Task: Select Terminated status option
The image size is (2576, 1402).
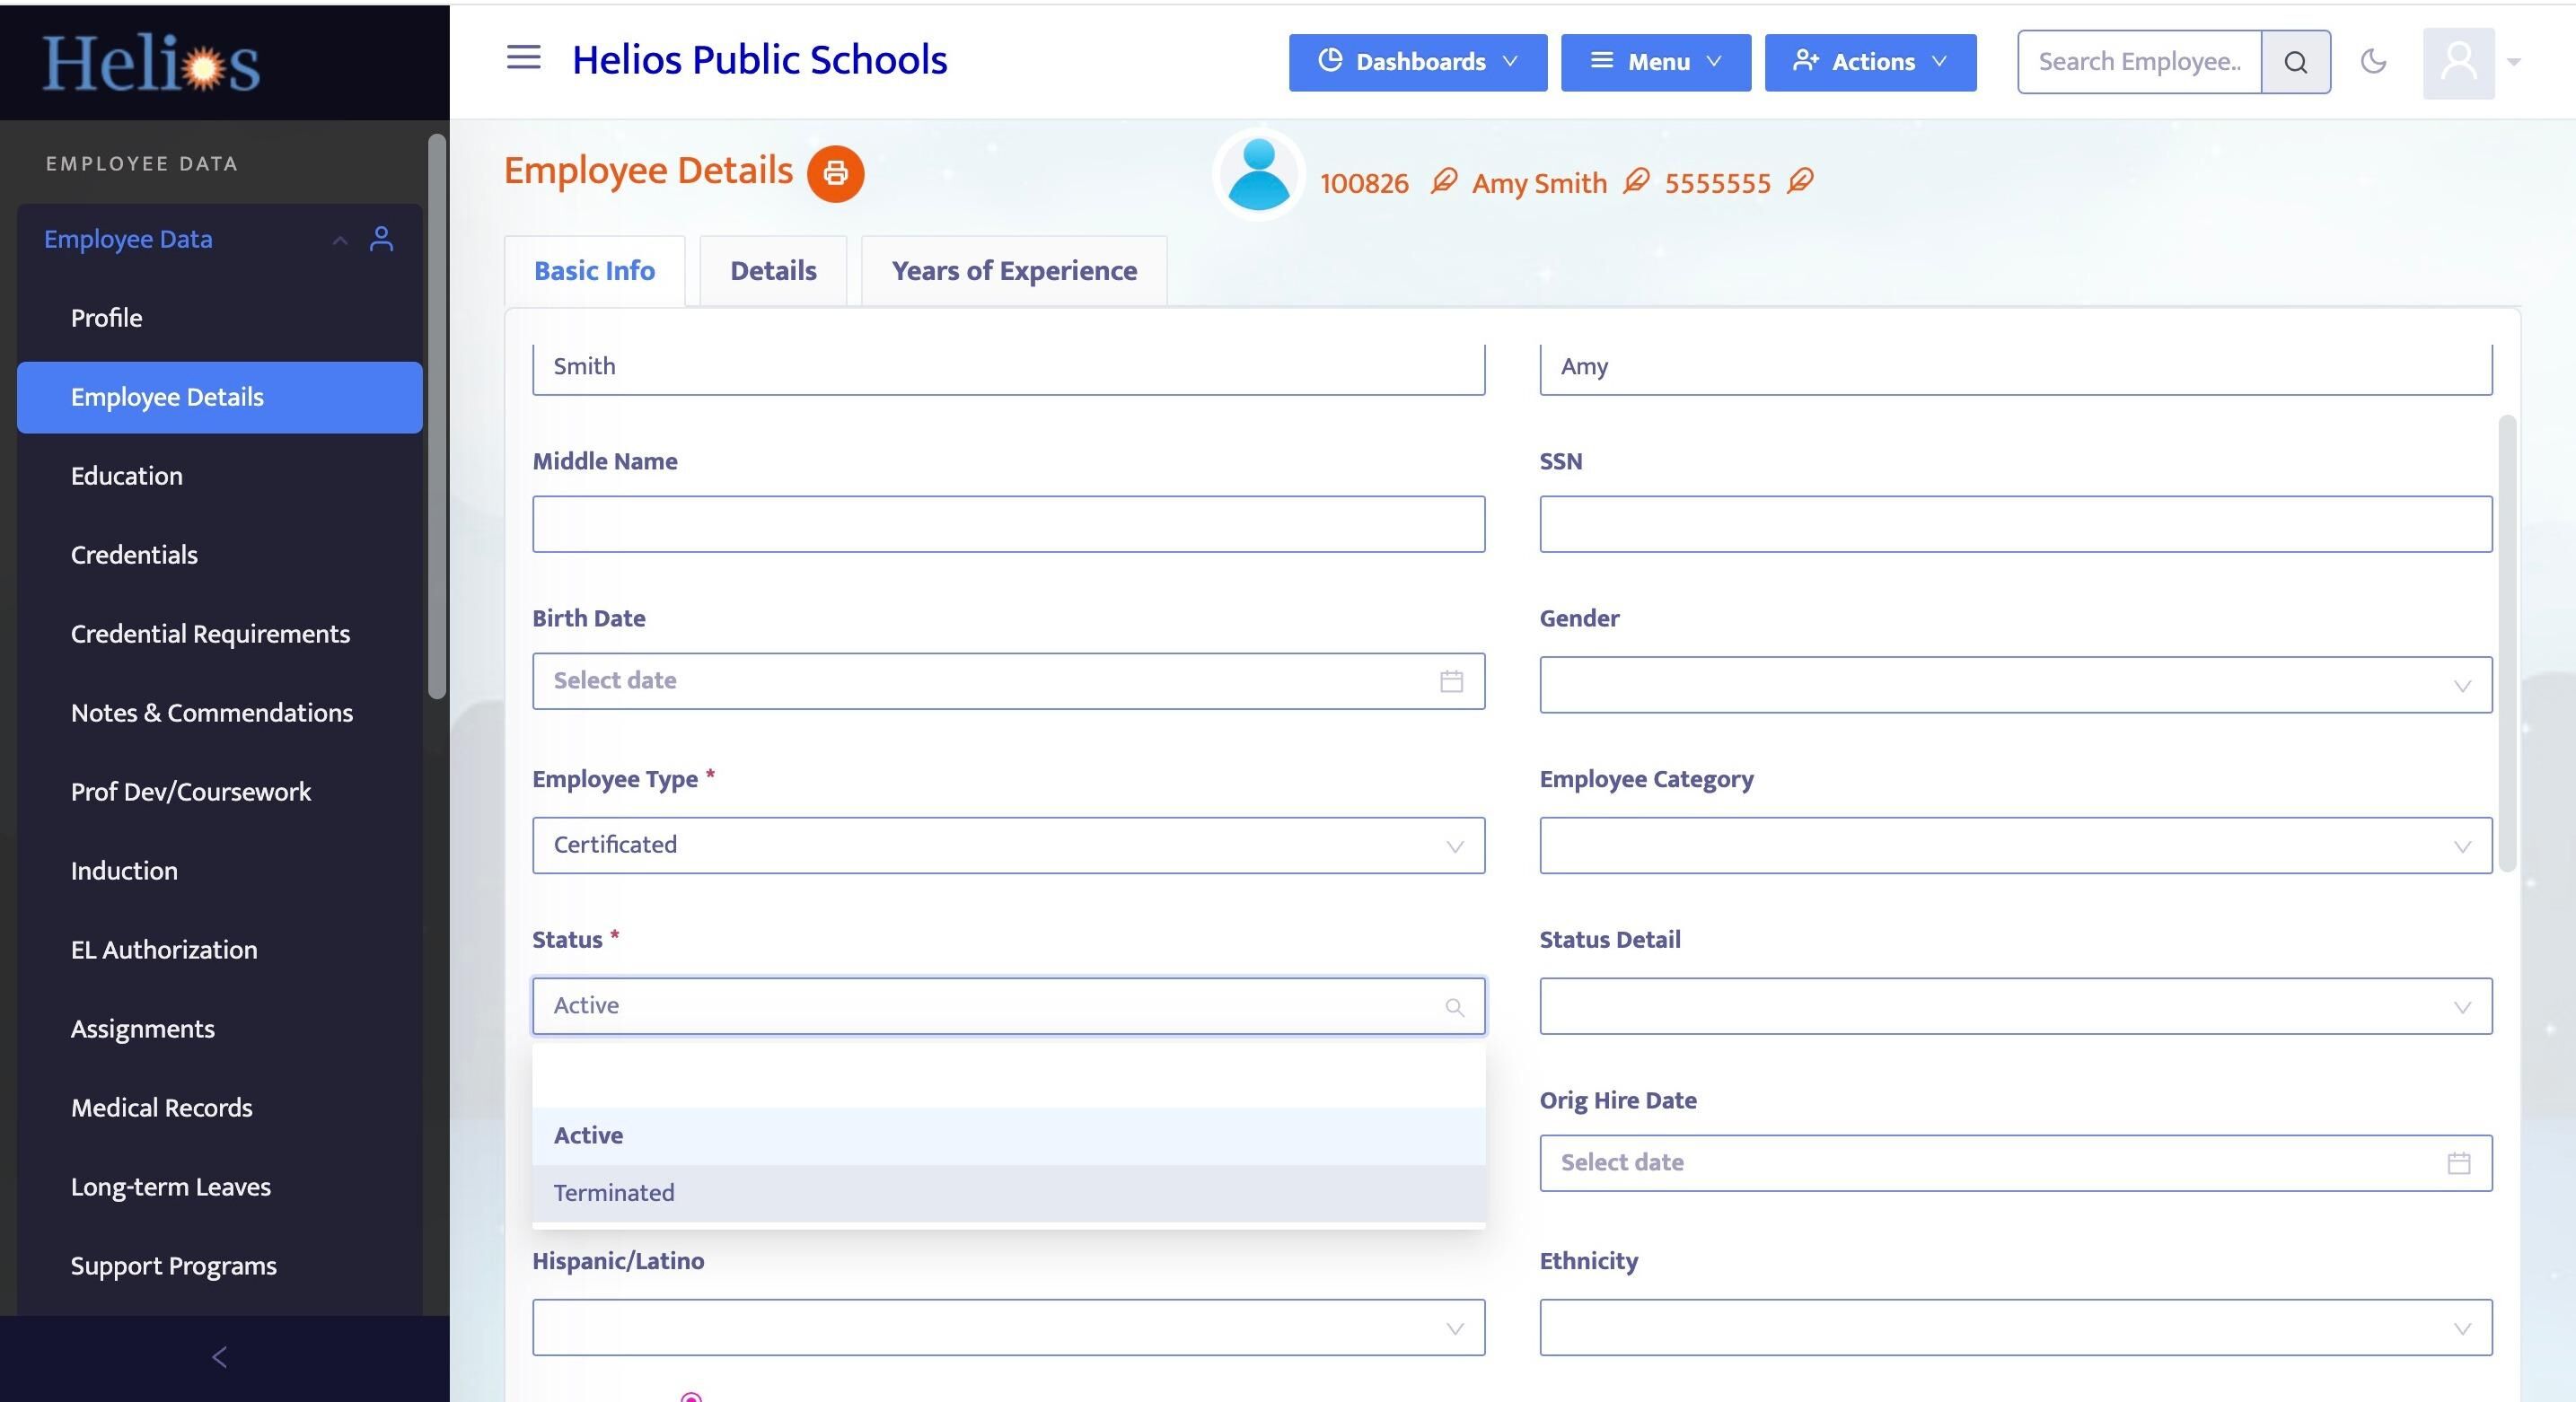Action: (x=614, y=1193)
